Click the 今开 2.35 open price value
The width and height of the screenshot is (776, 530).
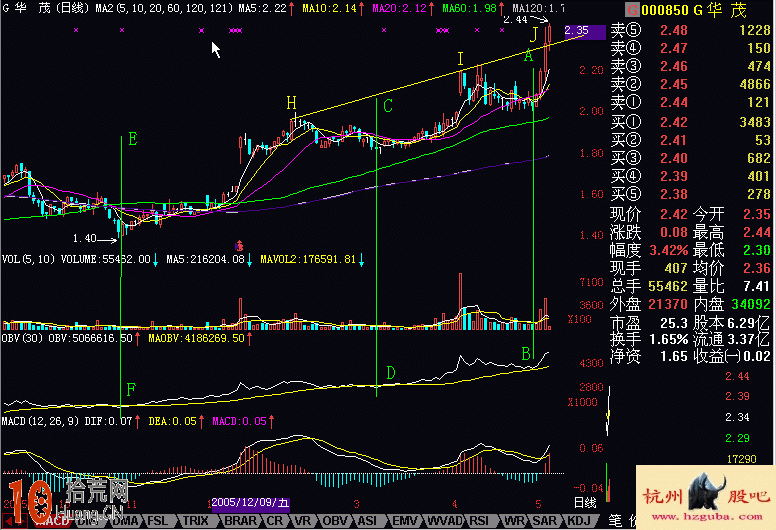coord(757,214)
